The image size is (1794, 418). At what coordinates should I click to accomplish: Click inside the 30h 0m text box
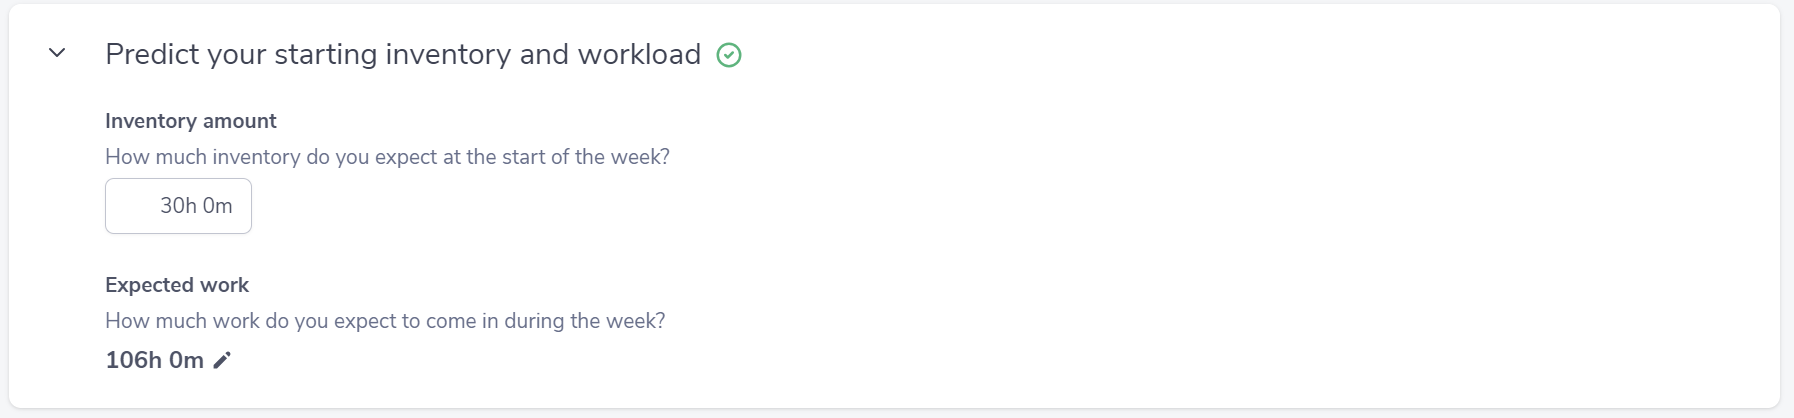(x=178, y=206)
